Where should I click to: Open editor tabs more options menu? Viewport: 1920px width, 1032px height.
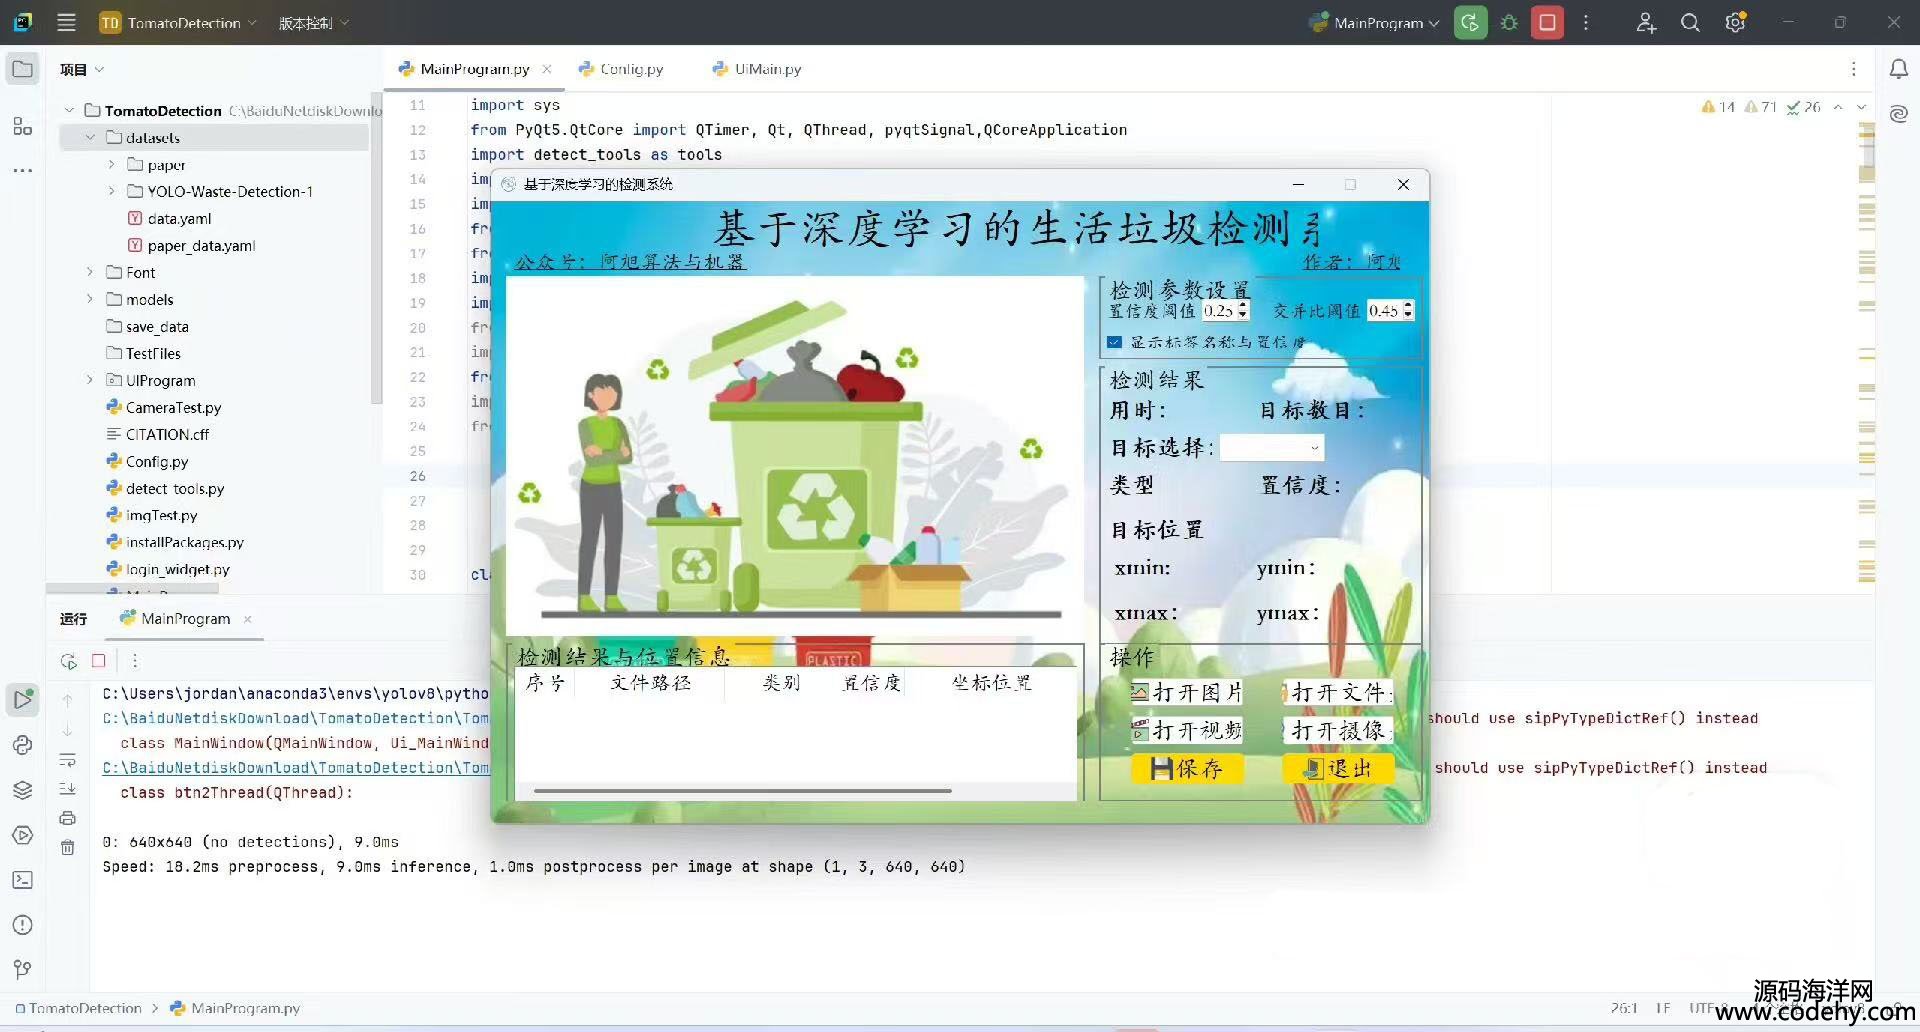[1853, 69]
